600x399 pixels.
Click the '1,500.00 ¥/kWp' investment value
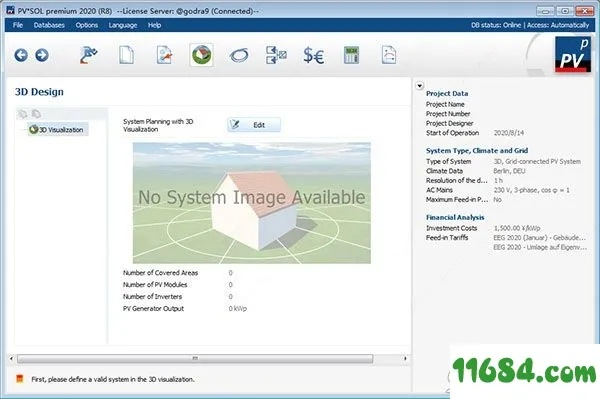(517, 228)
